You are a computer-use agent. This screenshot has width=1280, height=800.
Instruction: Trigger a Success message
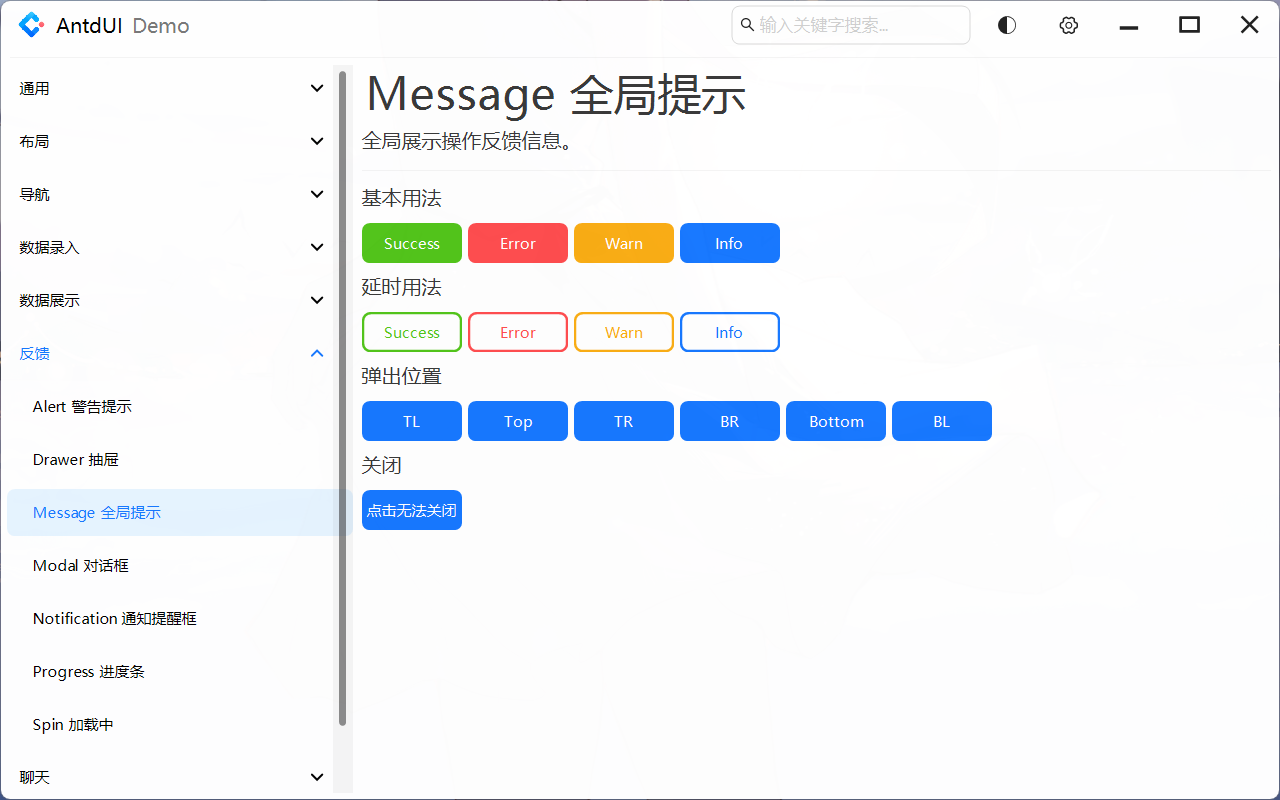[x=411, y=243]
